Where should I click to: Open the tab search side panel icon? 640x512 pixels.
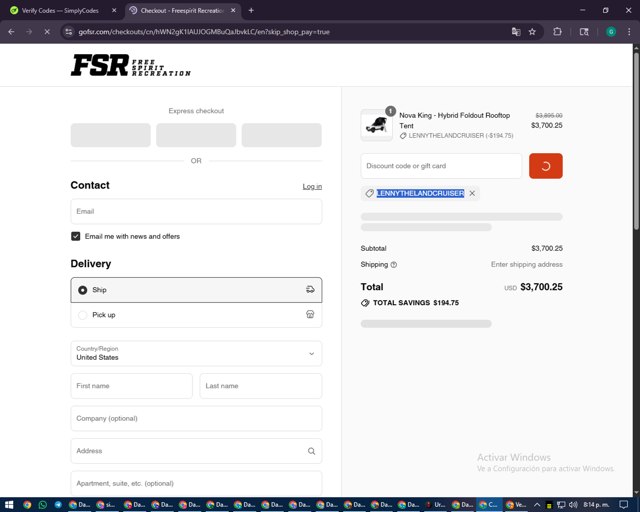(x=584, y=32)
